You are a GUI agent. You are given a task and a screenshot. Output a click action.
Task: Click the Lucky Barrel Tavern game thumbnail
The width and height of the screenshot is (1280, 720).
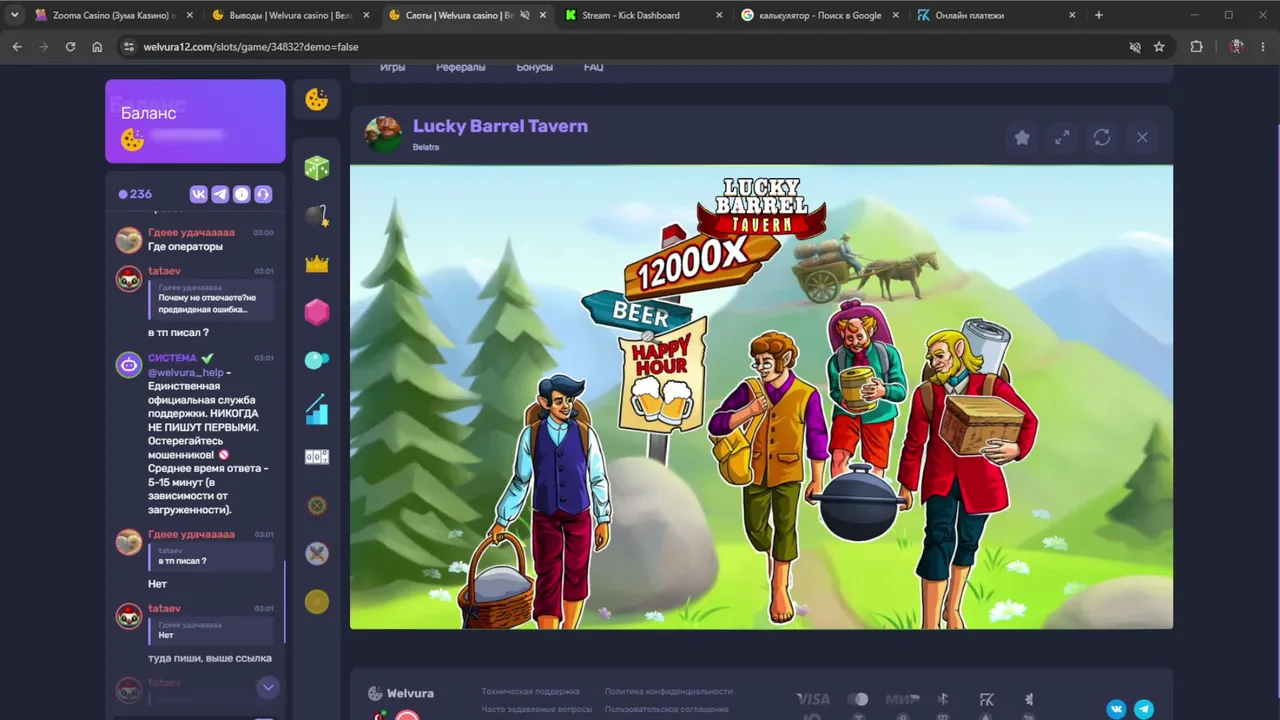pos(383,134)
